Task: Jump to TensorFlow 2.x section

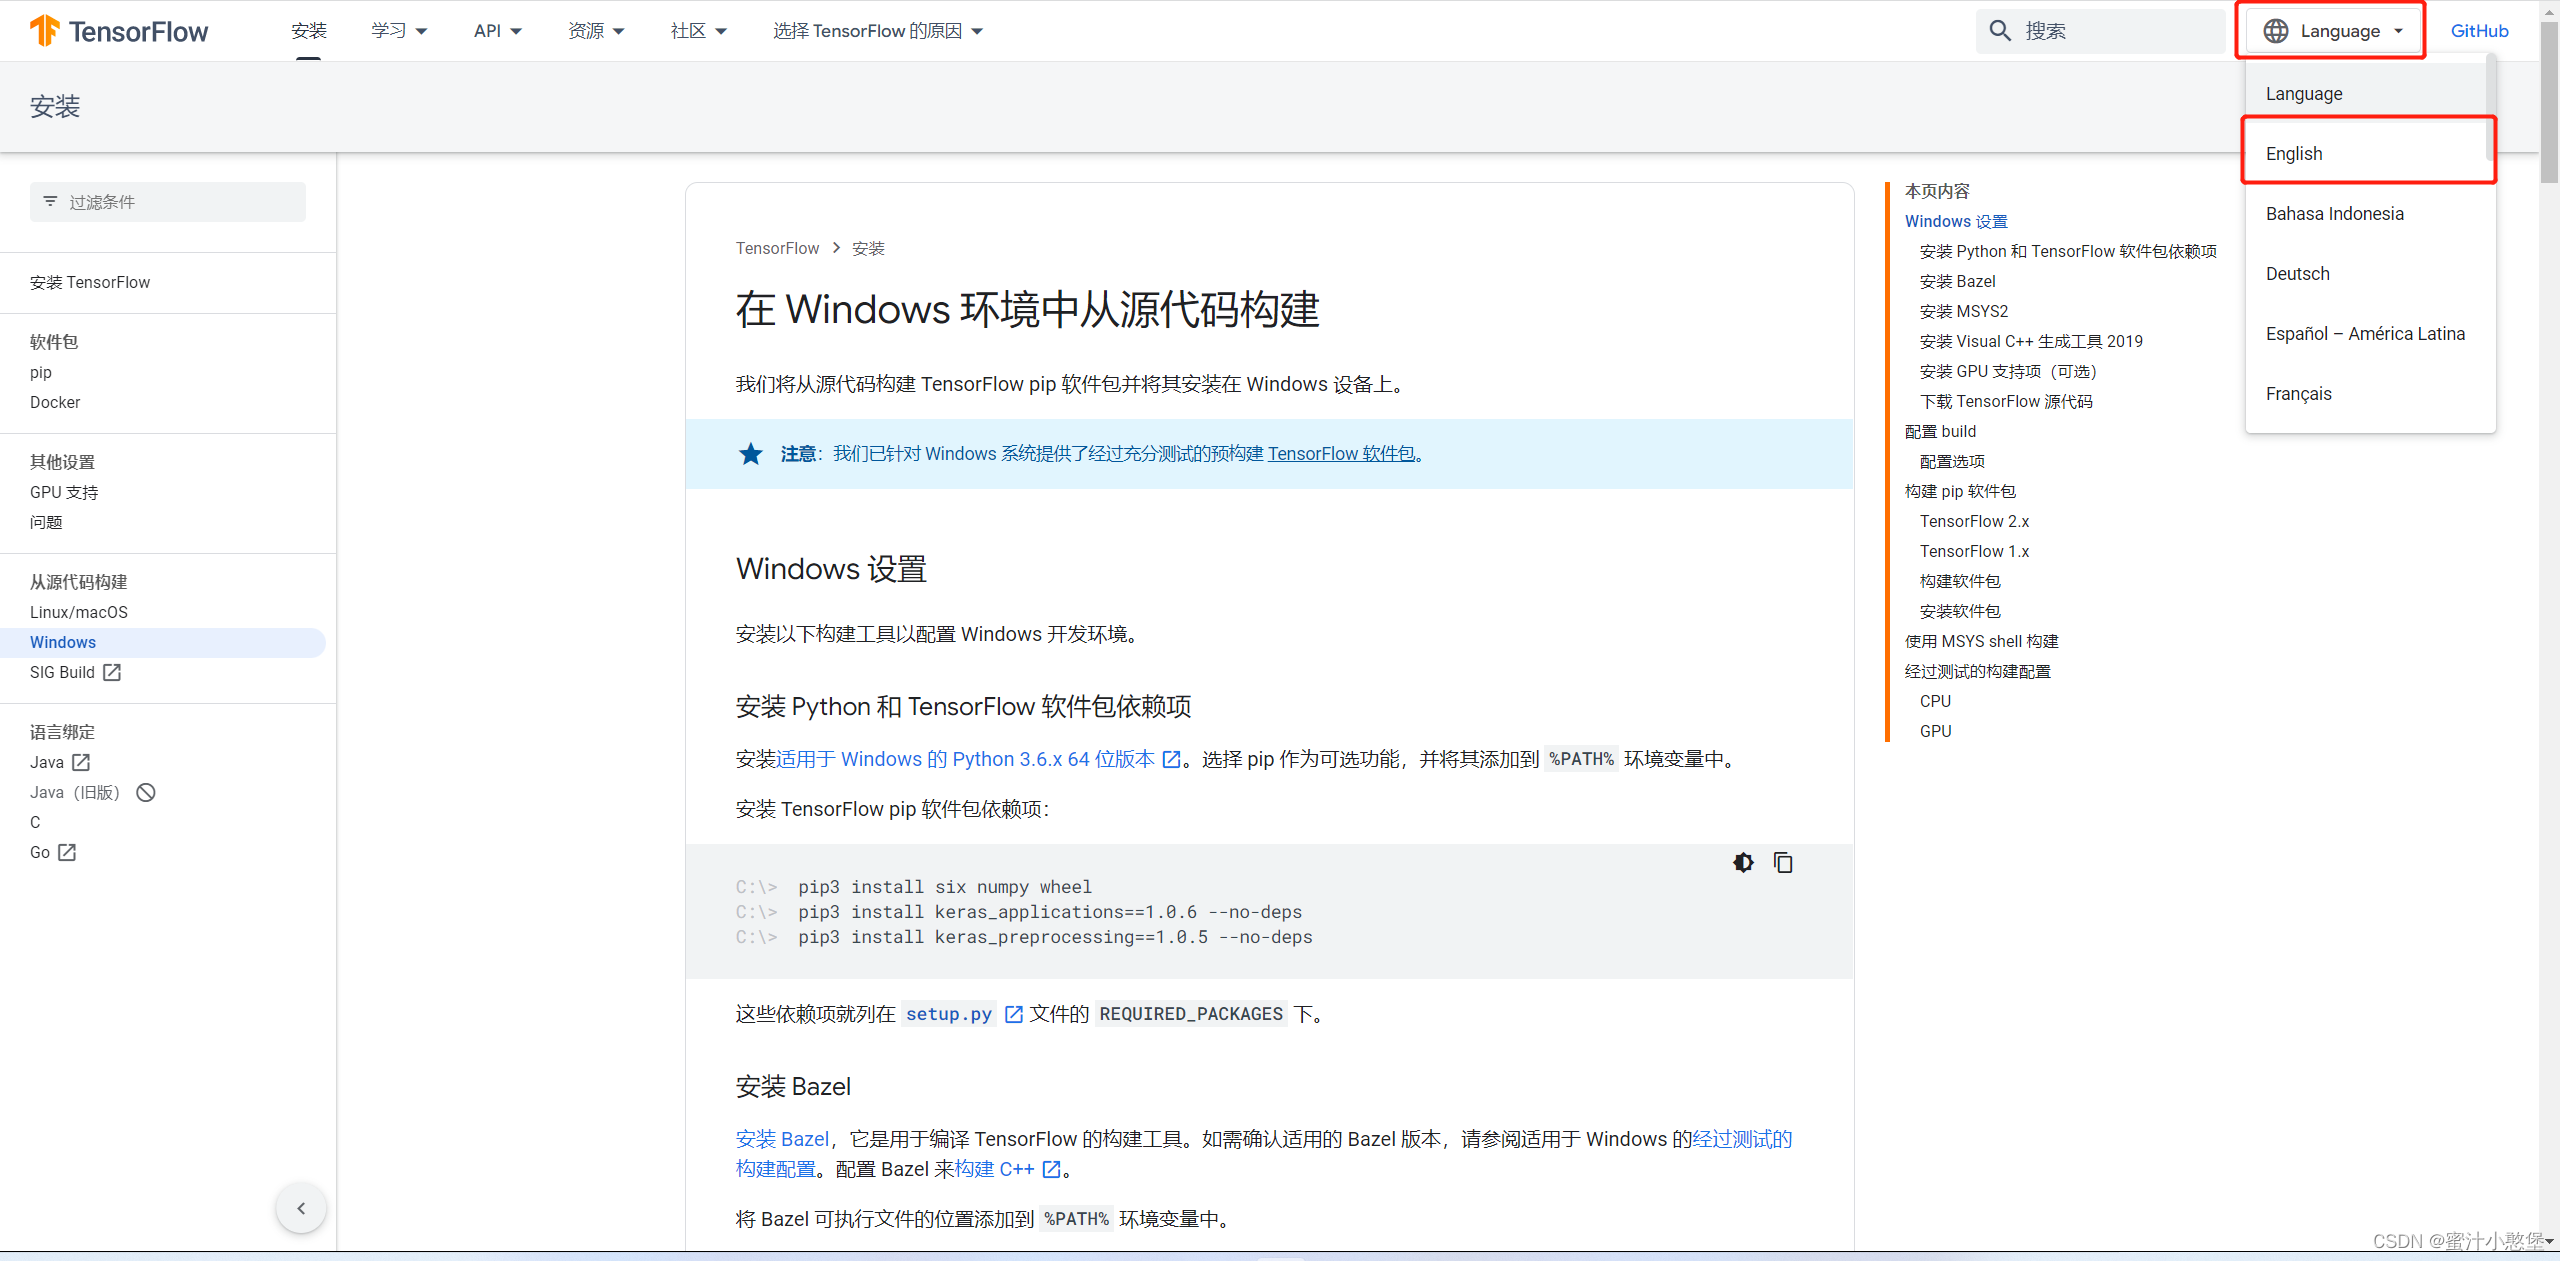Action: point(1974,521)
